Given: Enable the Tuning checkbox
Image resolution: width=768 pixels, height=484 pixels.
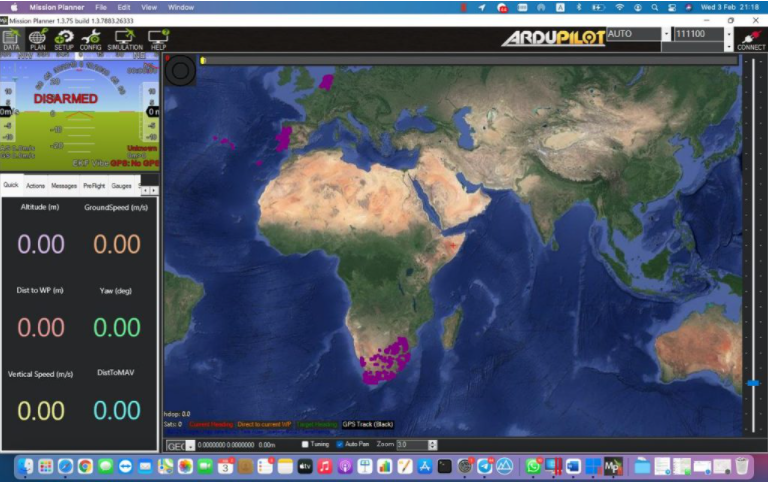Looking at the screenshot, I should [x=306, y=444].
